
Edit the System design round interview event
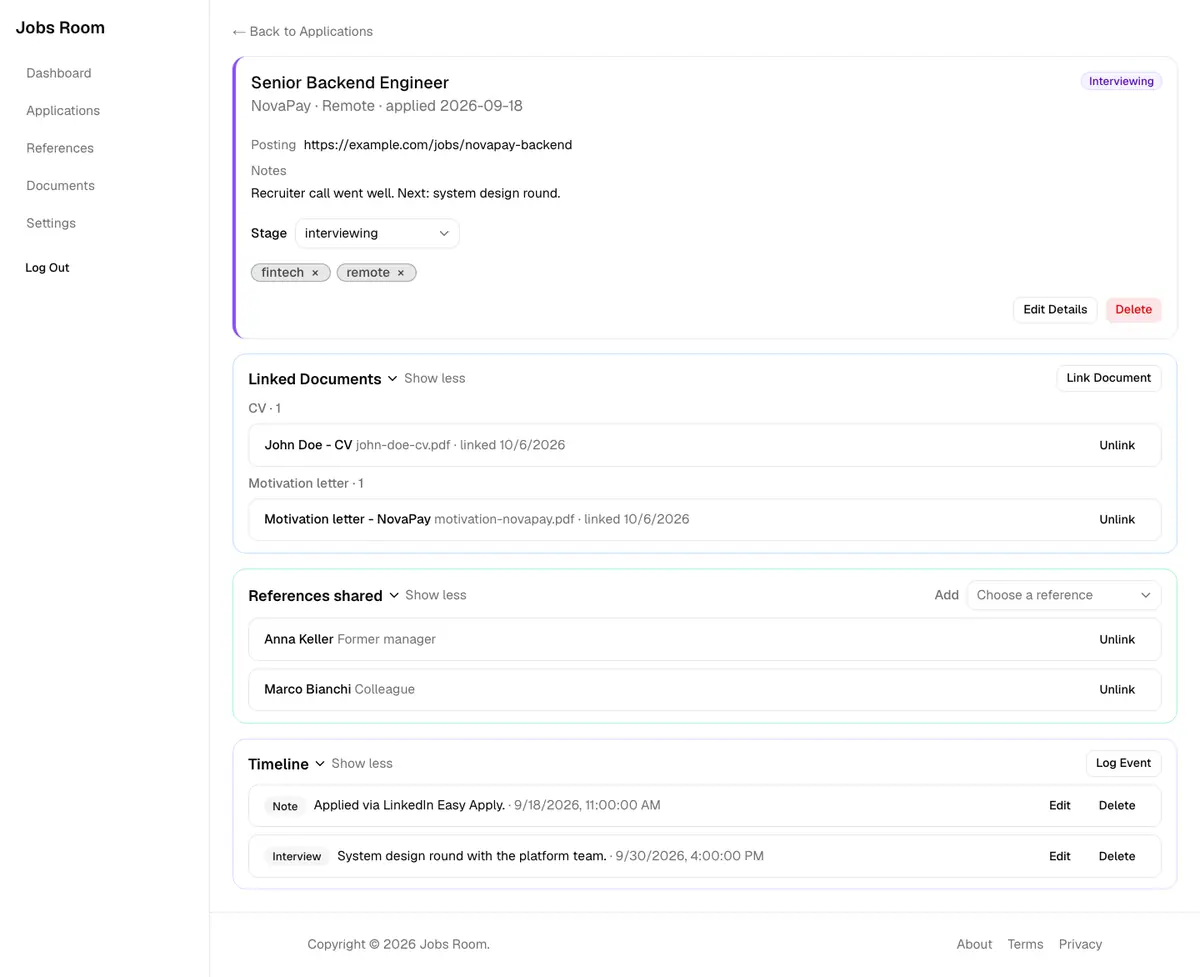(1060, 856)
